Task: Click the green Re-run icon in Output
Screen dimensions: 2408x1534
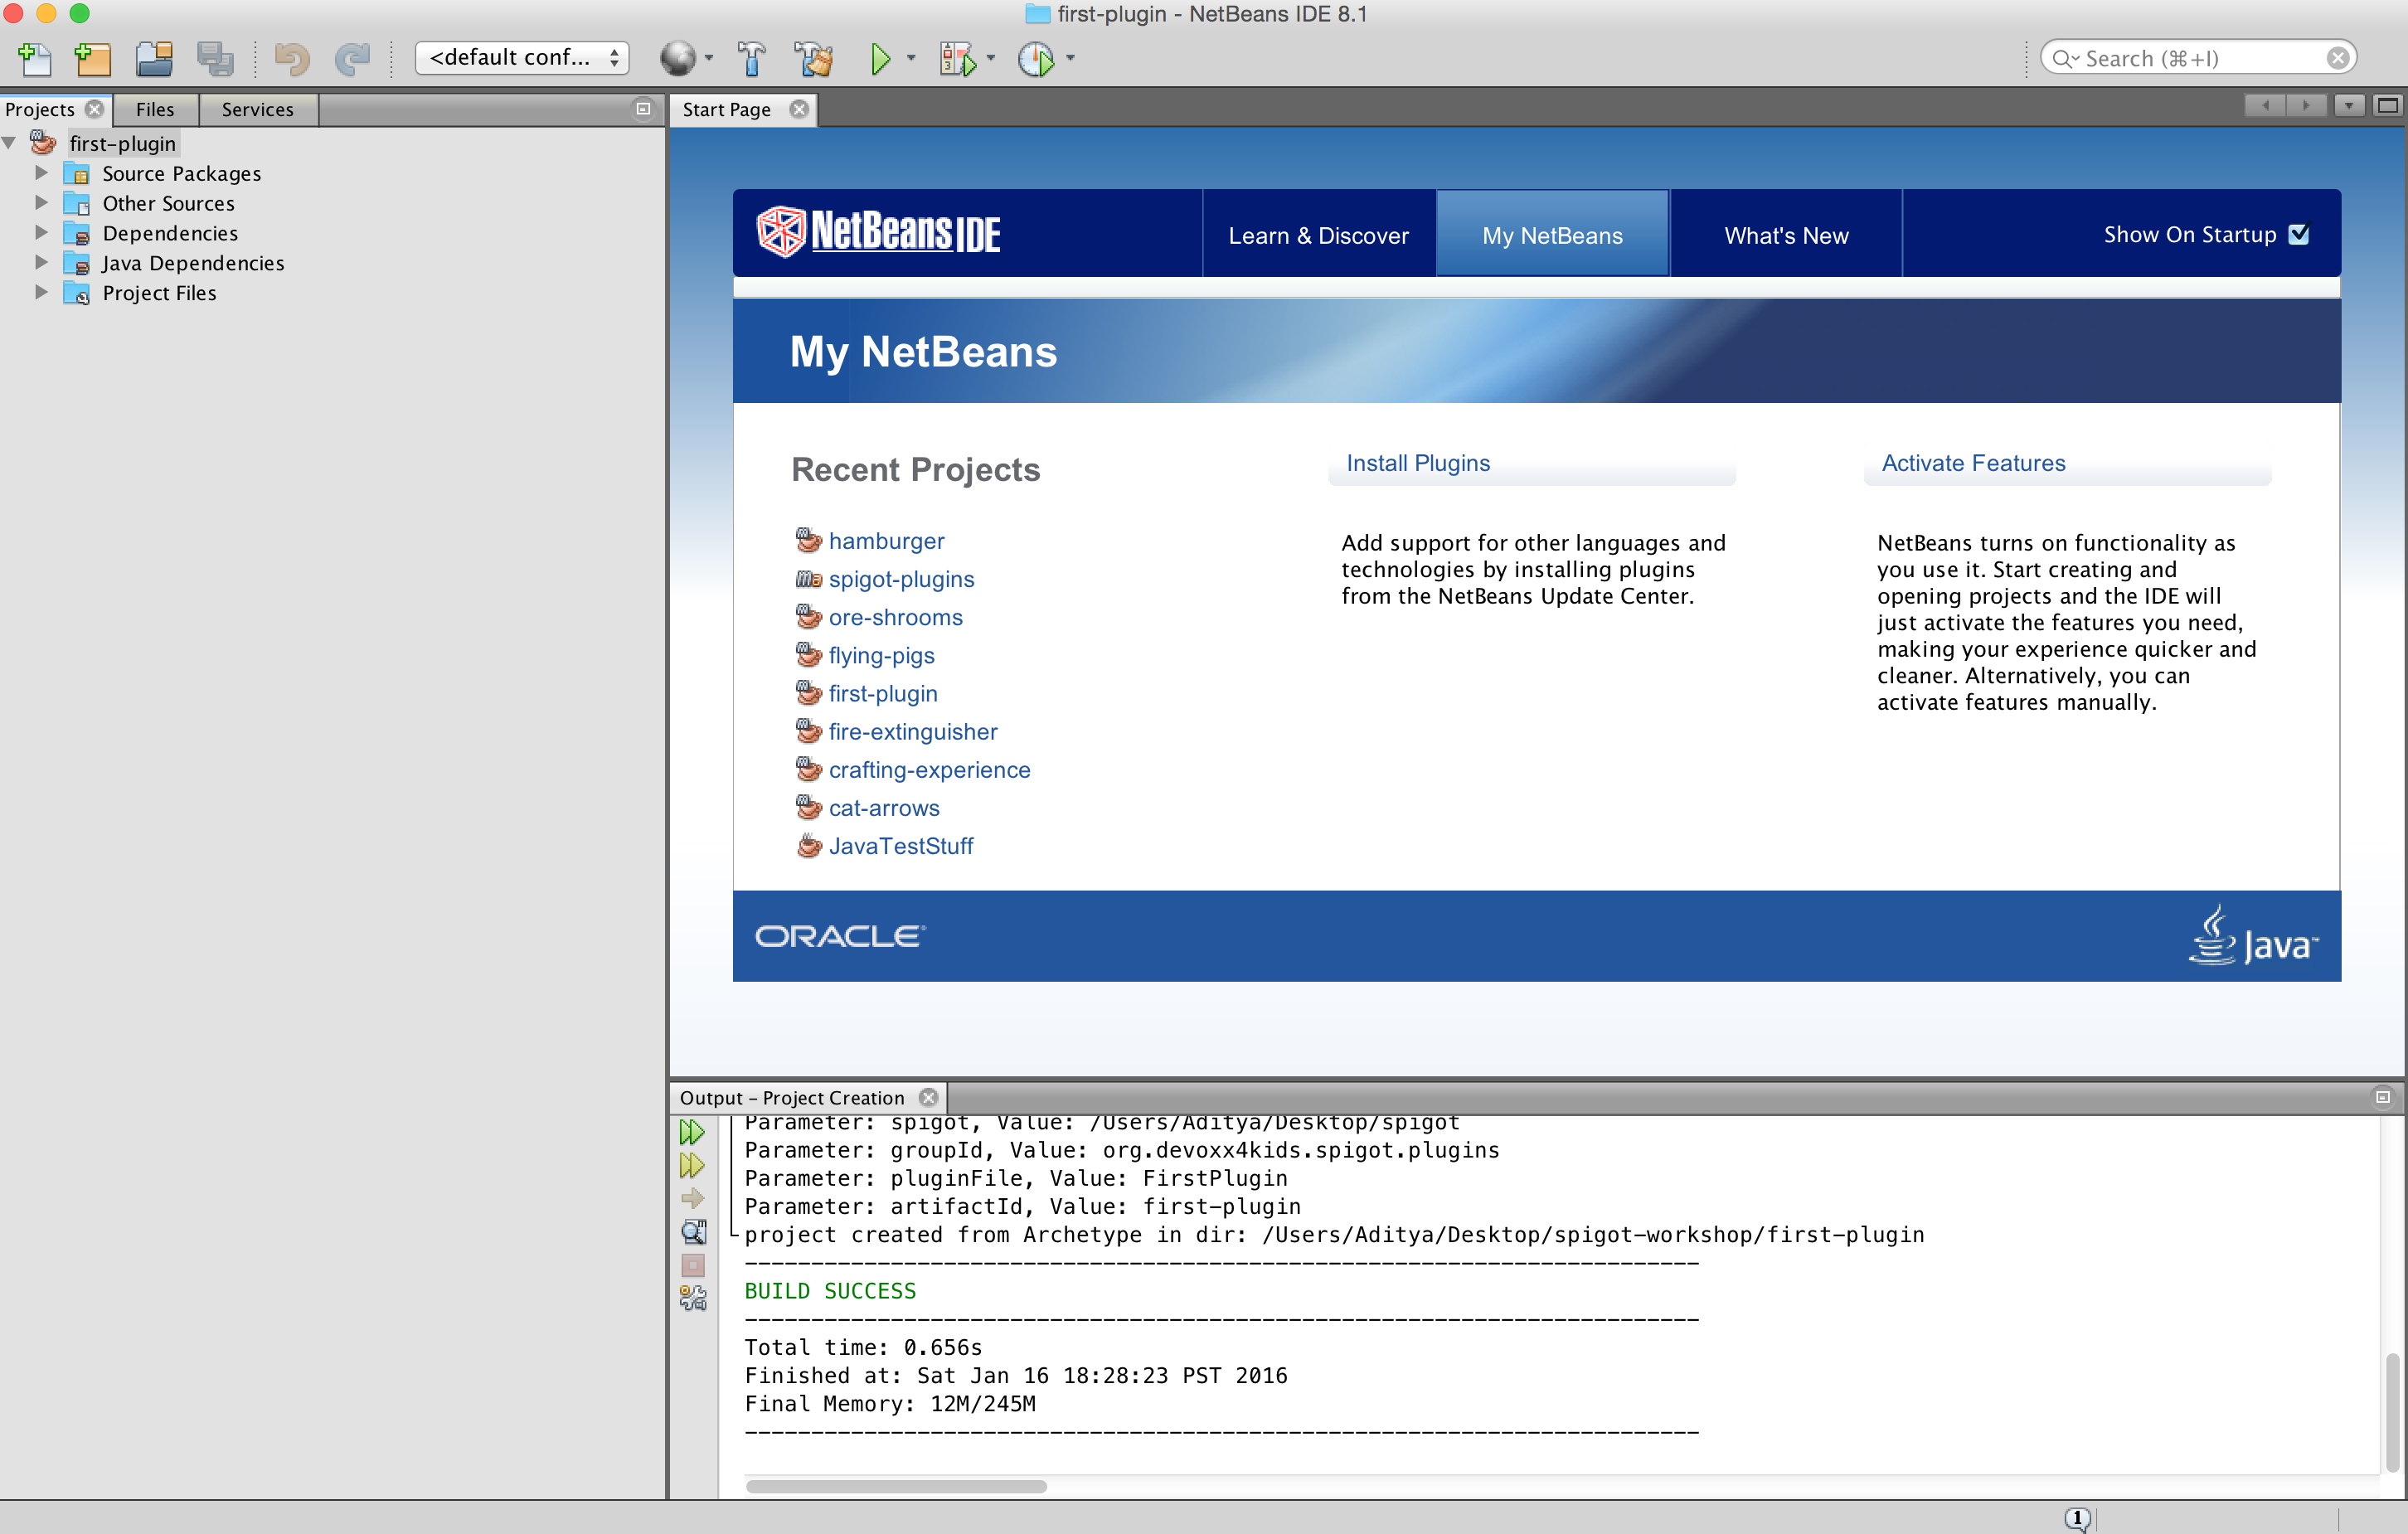Action: click(x=692, y=1132)
